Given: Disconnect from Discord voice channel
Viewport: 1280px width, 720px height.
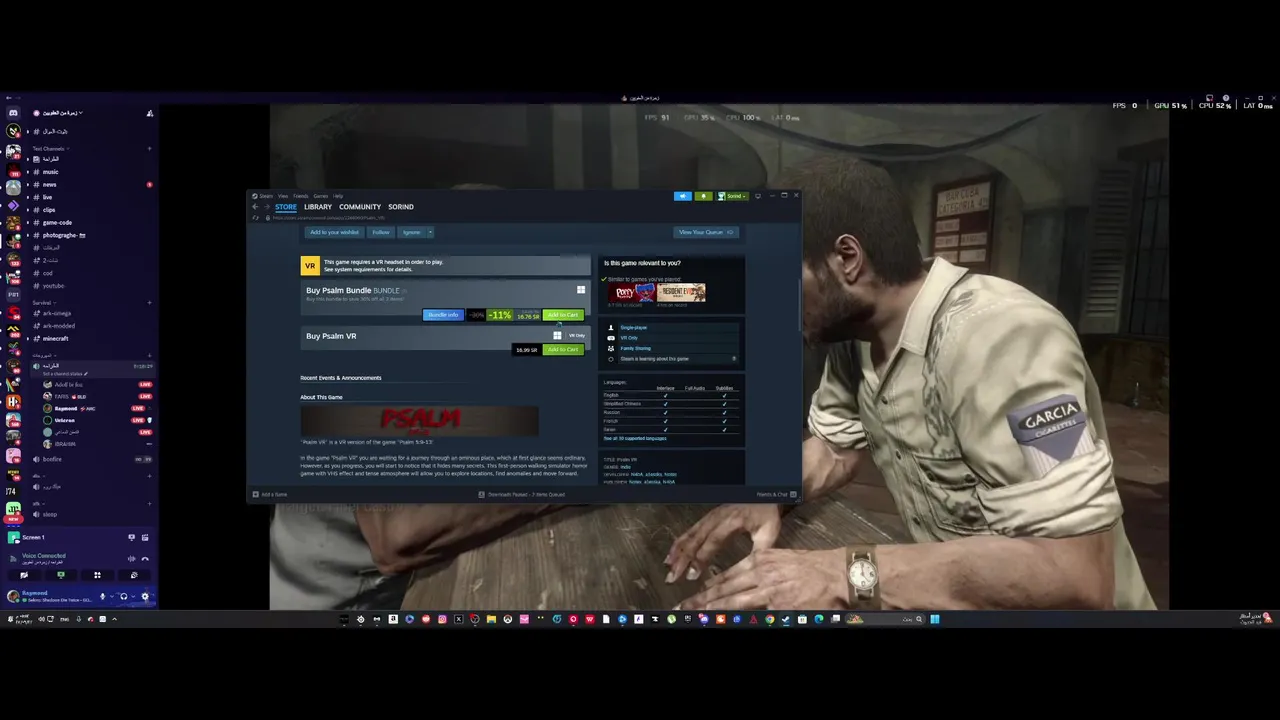Looking at the screenshot, I should point(145,559).
